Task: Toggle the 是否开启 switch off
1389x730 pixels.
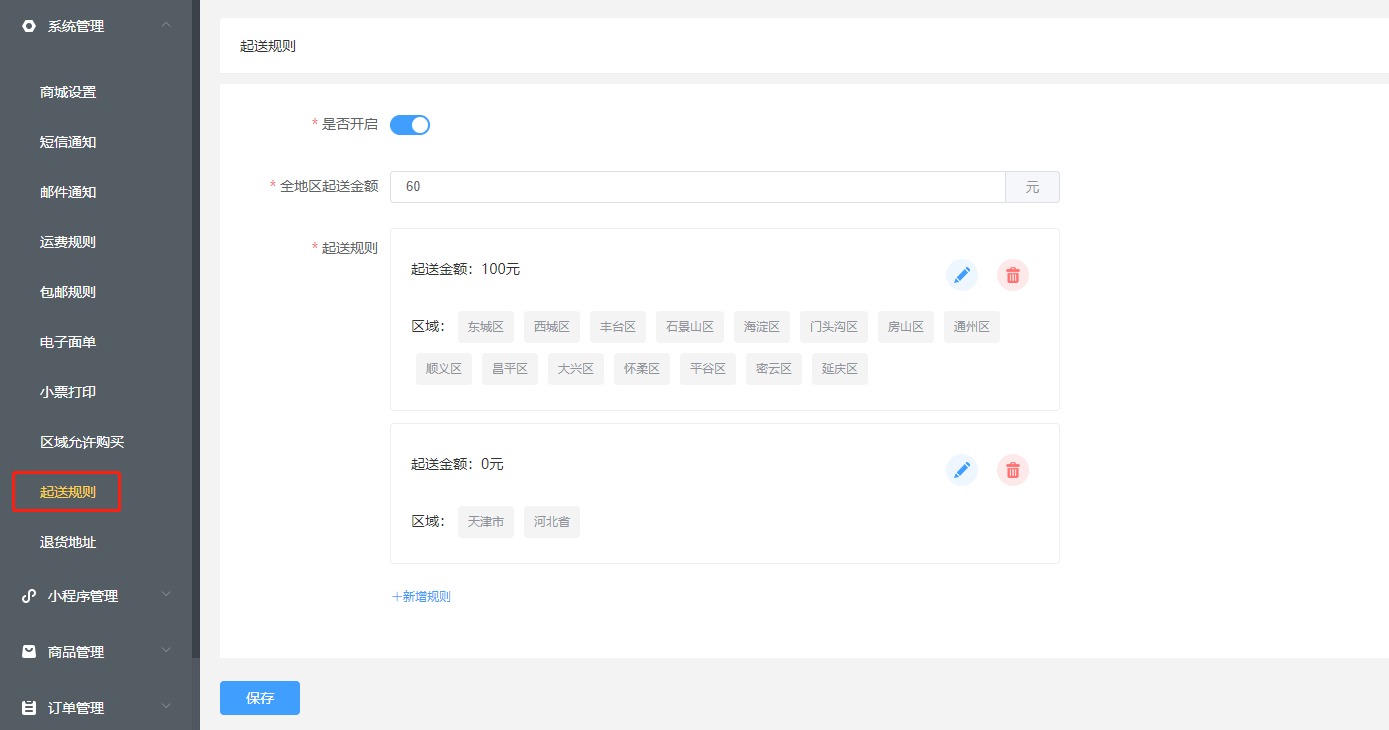Action: point(410,125)
